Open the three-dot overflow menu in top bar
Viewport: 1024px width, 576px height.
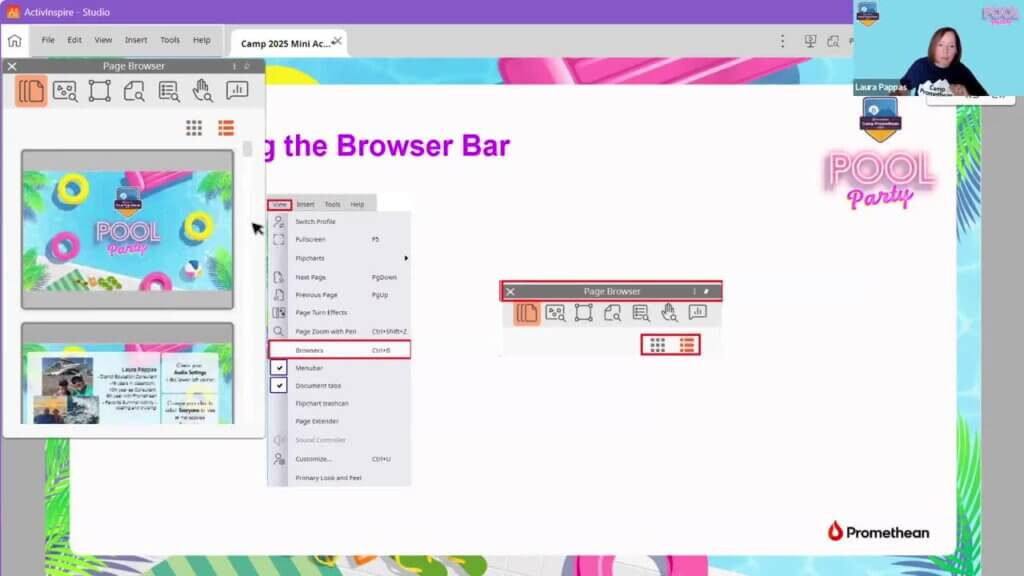pyautogui.click(x=782, y=41)
